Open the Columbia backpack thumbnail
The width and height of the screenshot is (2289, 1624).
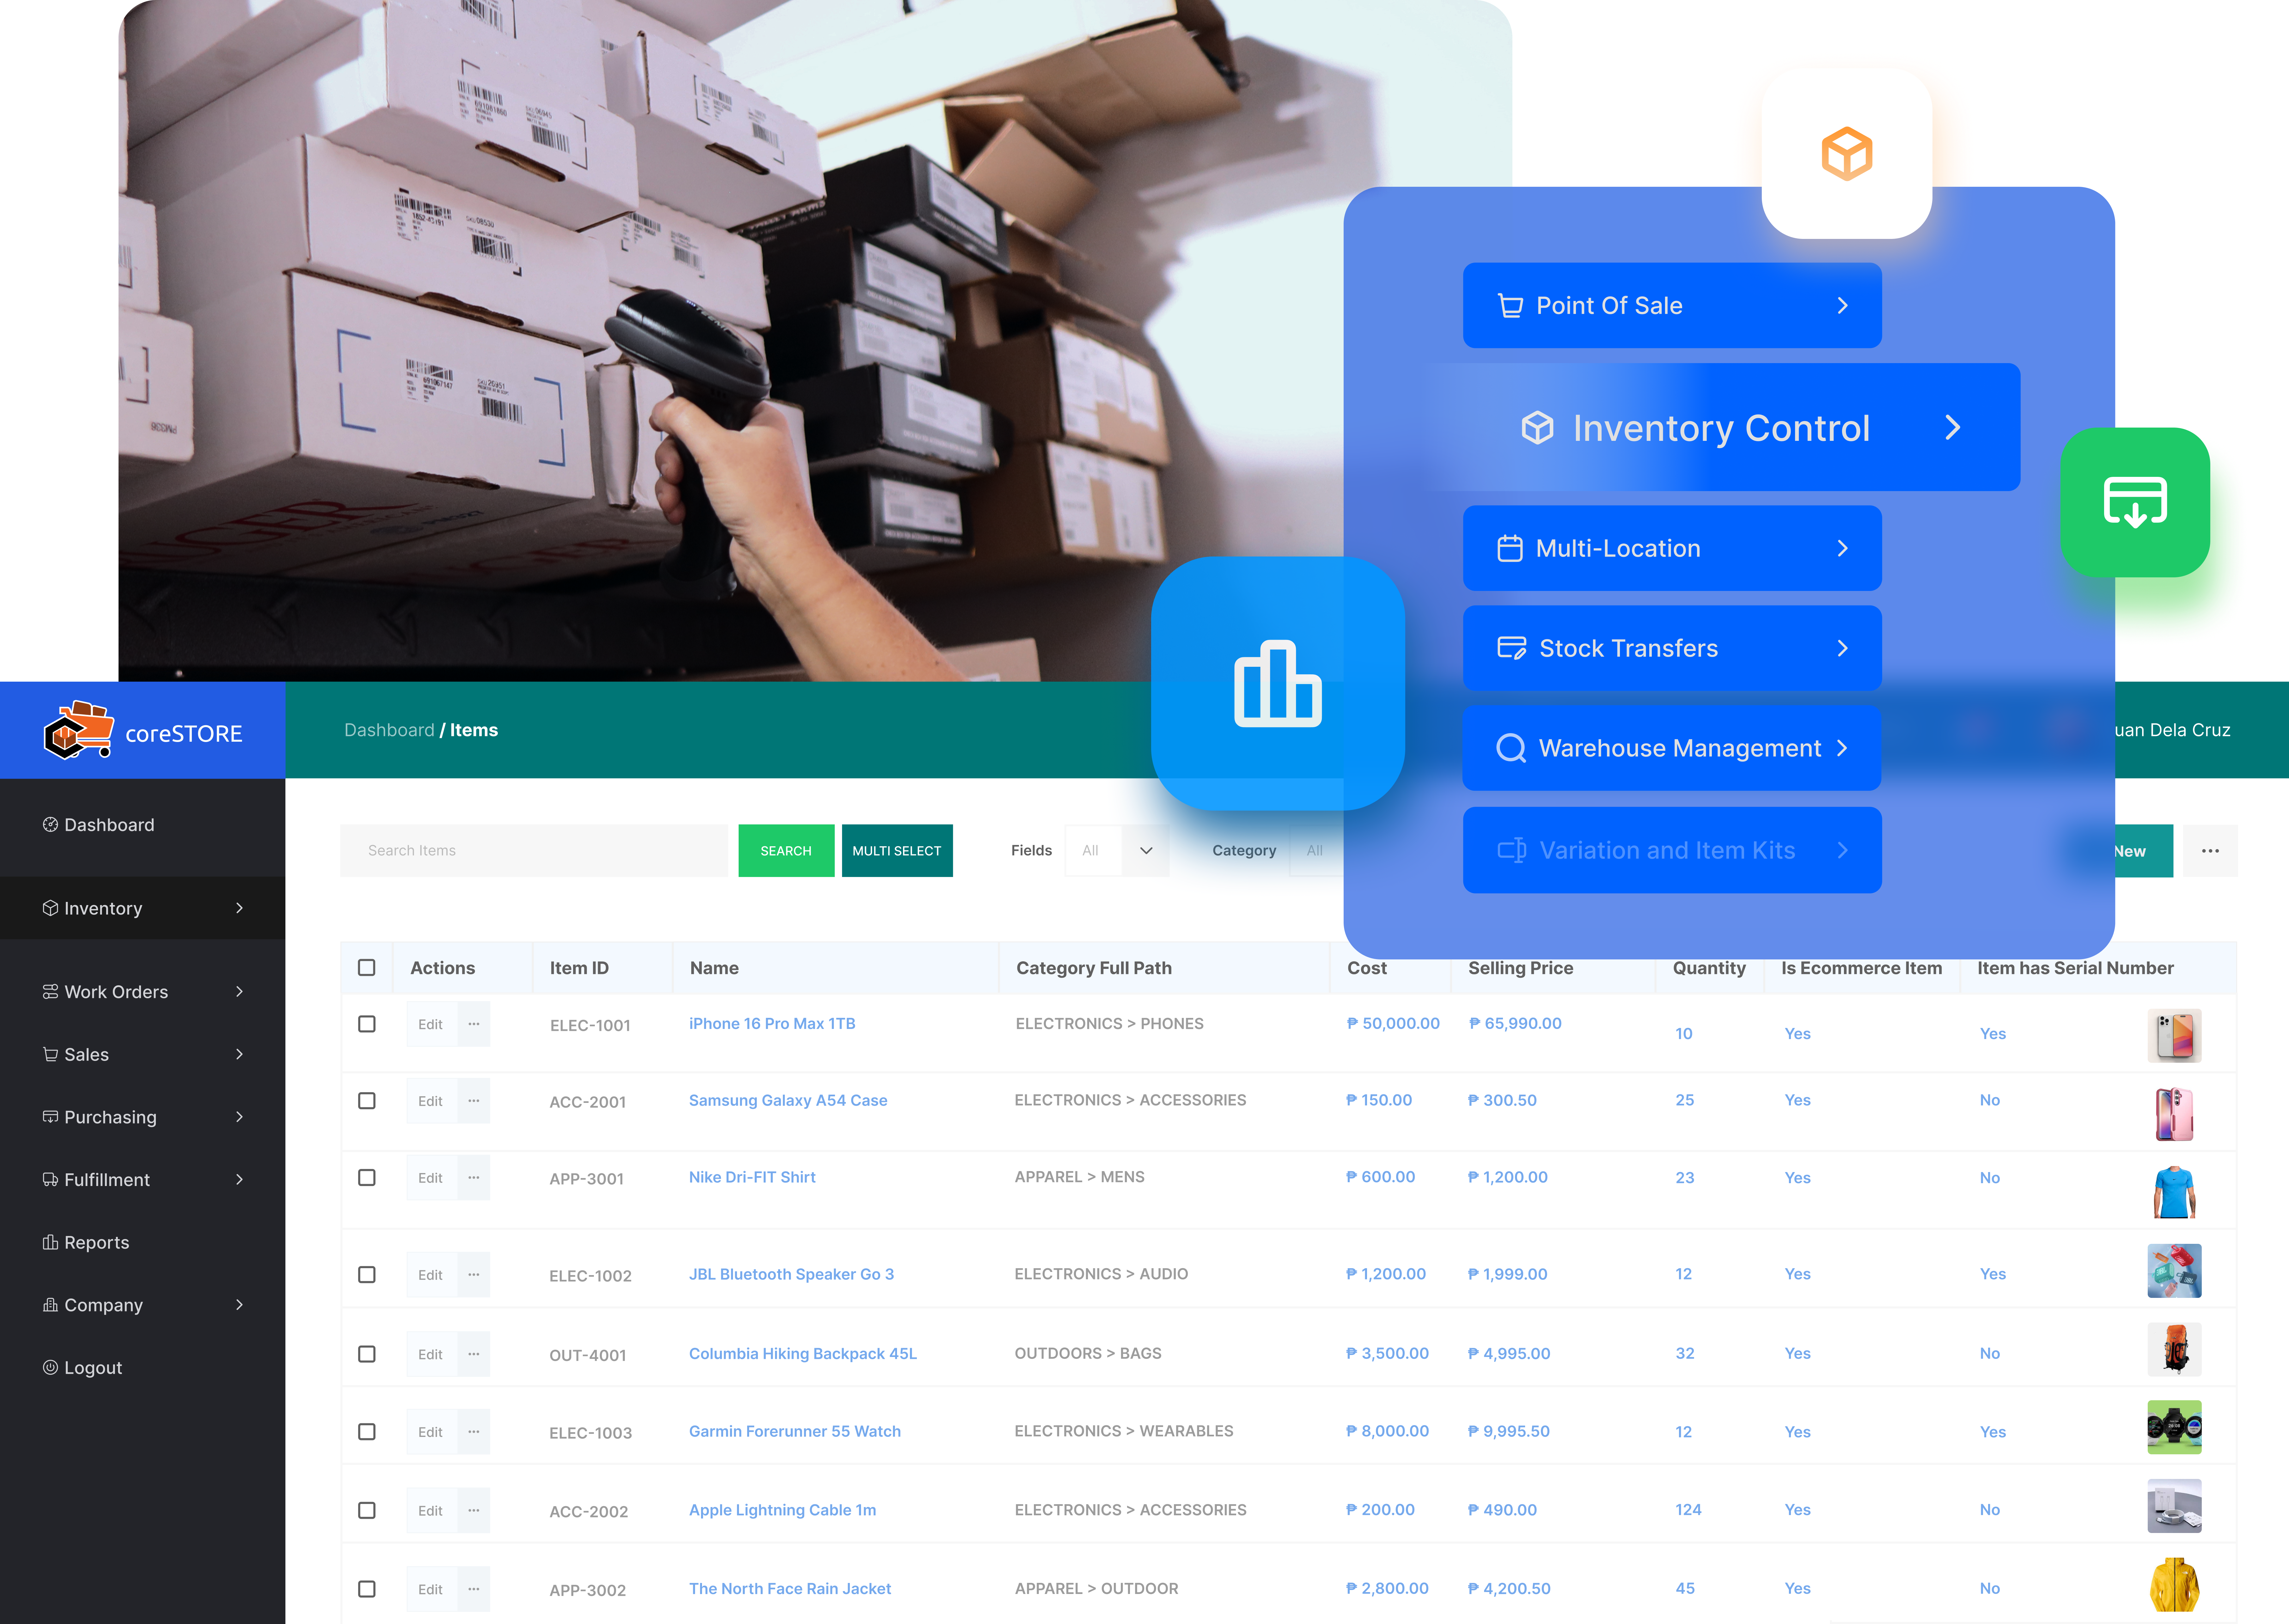(2174, 1349)
